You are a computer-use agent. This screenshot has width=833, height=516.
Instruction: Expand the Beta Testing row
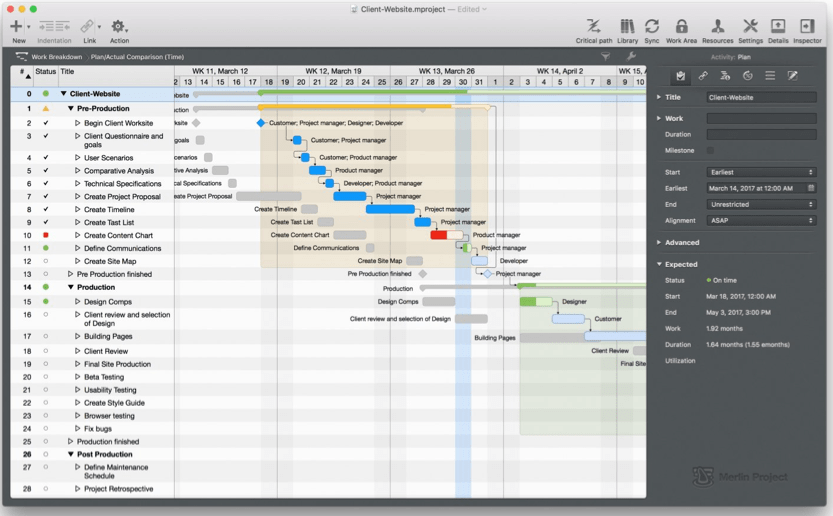[78, 377]
